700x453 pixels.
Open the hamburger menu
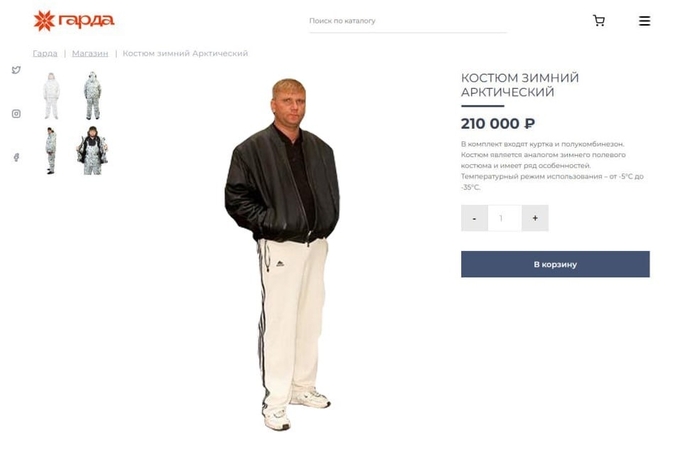pos(644,21)
